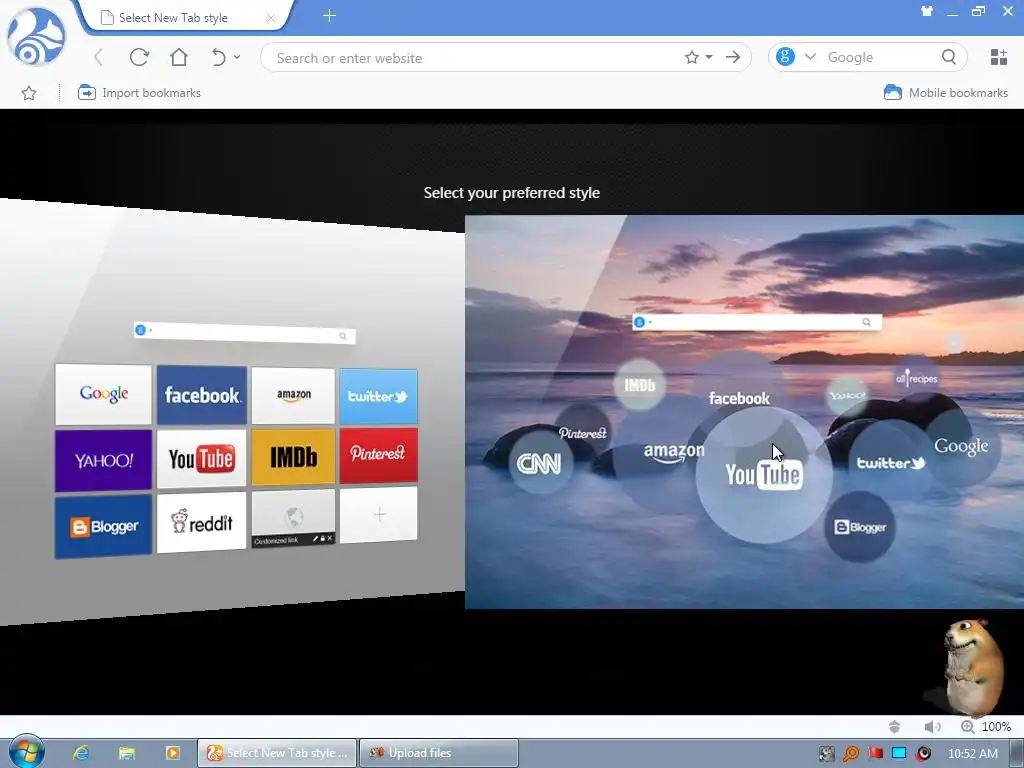Open a new tab with plus button
Image resolution: width=1024 pixels, height=768 pixels.
coord(329,16)
